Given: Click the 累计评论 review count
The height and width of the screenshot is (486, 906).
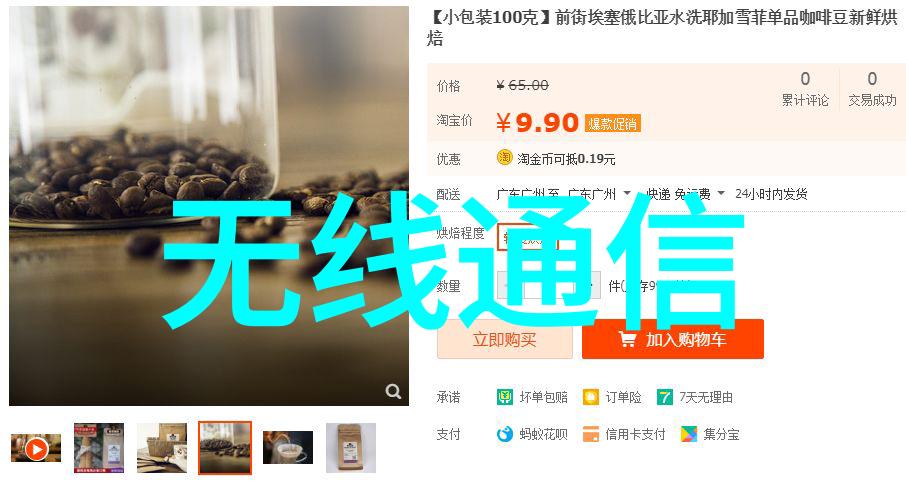Looking at the screenshot, I should [x=805, y=89].
